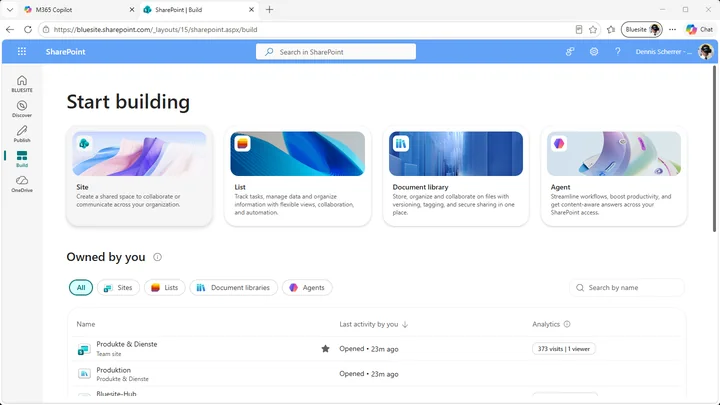Click the Dennis Scherrer account name
This screenshot has width=720, height=405.
point(664,51)
